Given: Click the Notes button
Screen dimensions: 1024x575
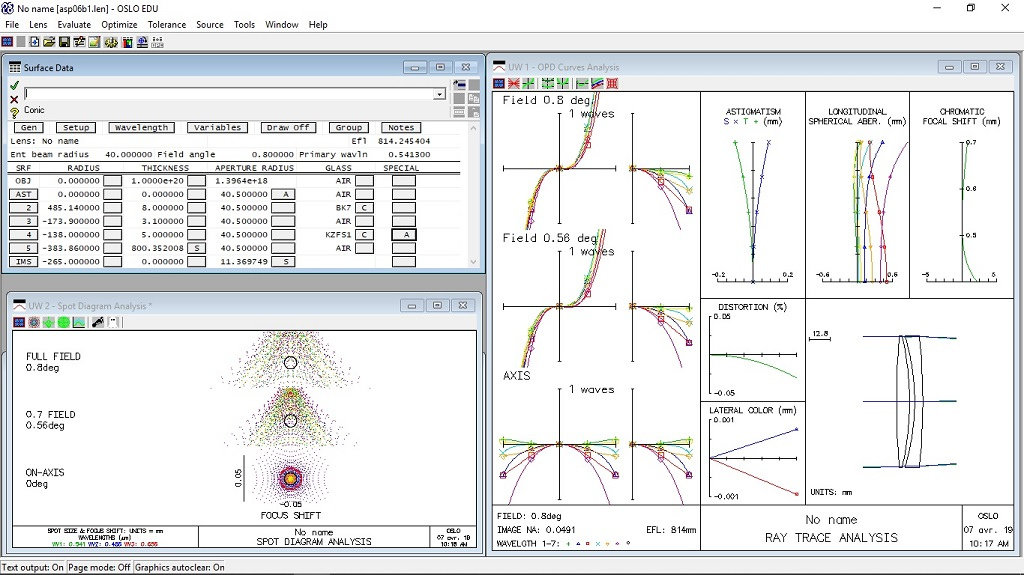Looking at the screenshot, I should point(401,127).
